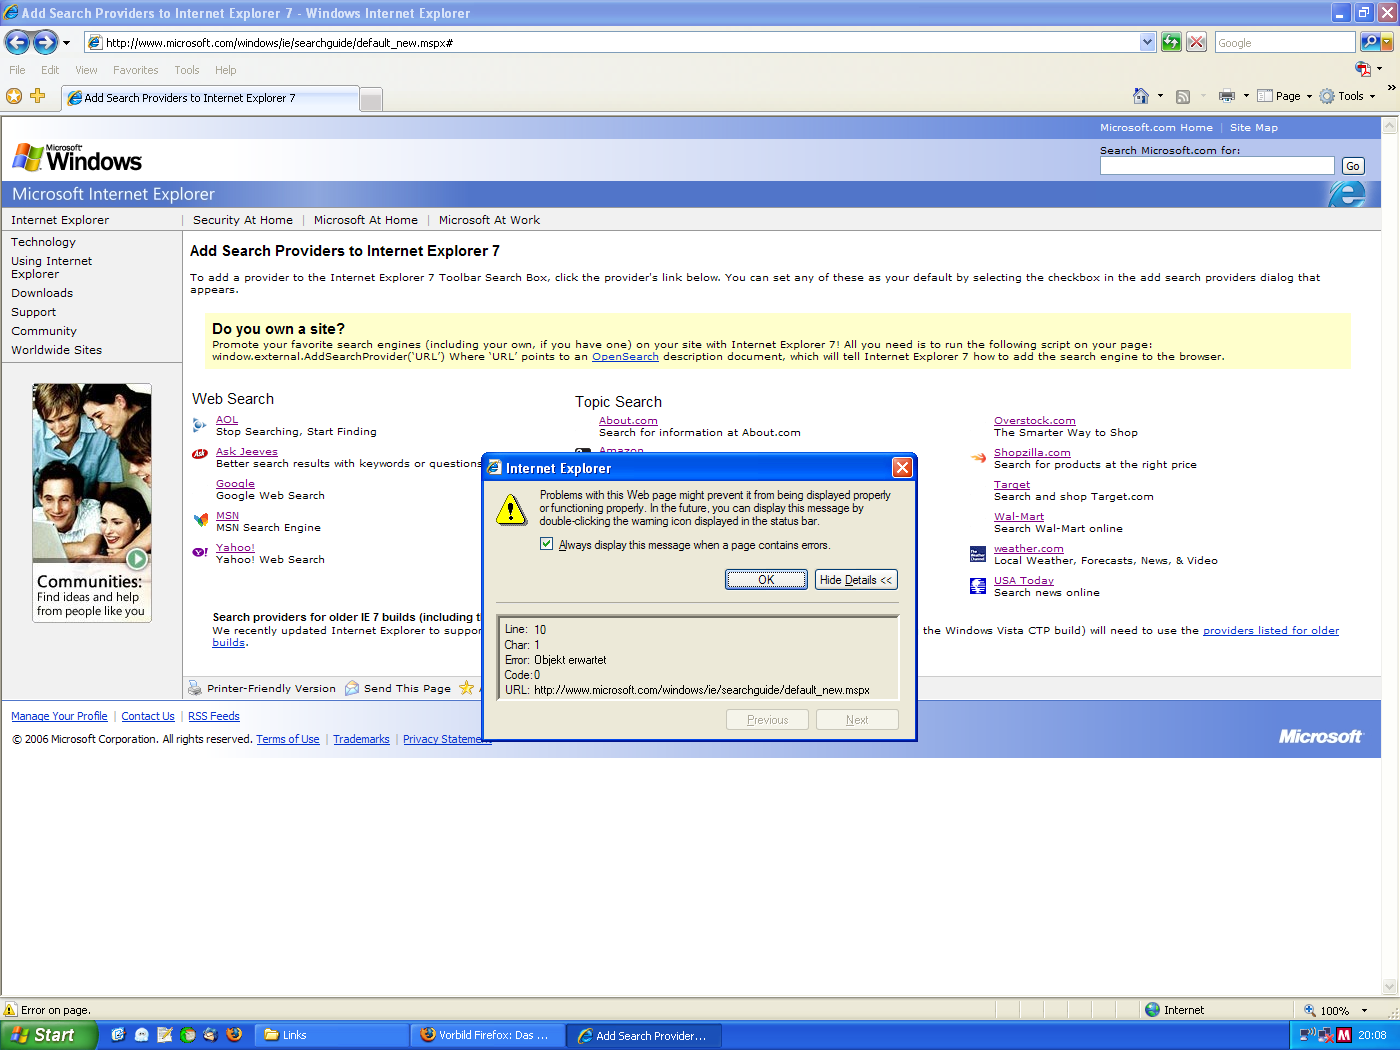Click the MSN butterfly icon
The height and width of the screenshot is (1050, 1400).
(201, 520)
